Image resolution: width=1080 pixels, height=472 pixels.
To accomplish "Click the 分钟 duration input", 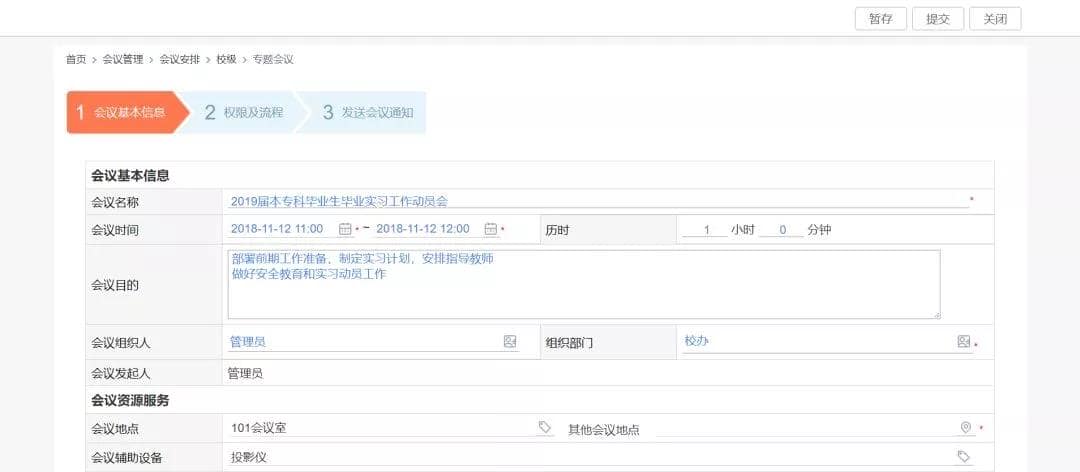I will click(781, 229).
